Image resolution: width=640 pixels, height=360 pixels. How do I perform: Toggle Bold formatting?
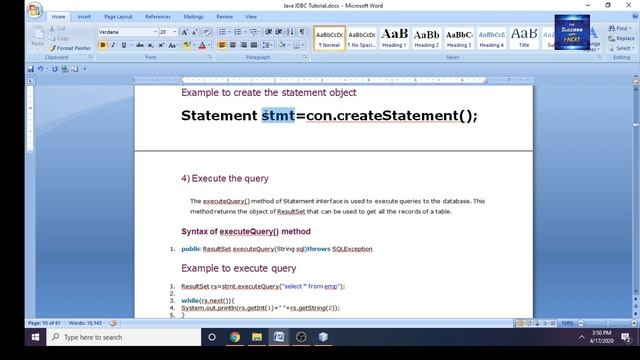click(x=102, y=45)
